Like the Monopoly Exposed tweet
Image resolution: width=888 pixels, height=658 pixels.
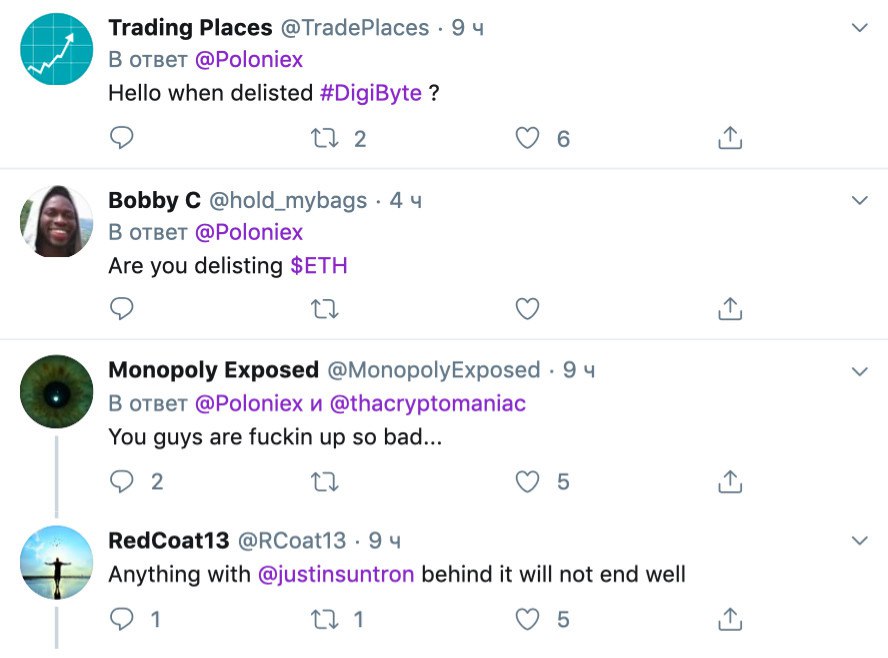527,482
